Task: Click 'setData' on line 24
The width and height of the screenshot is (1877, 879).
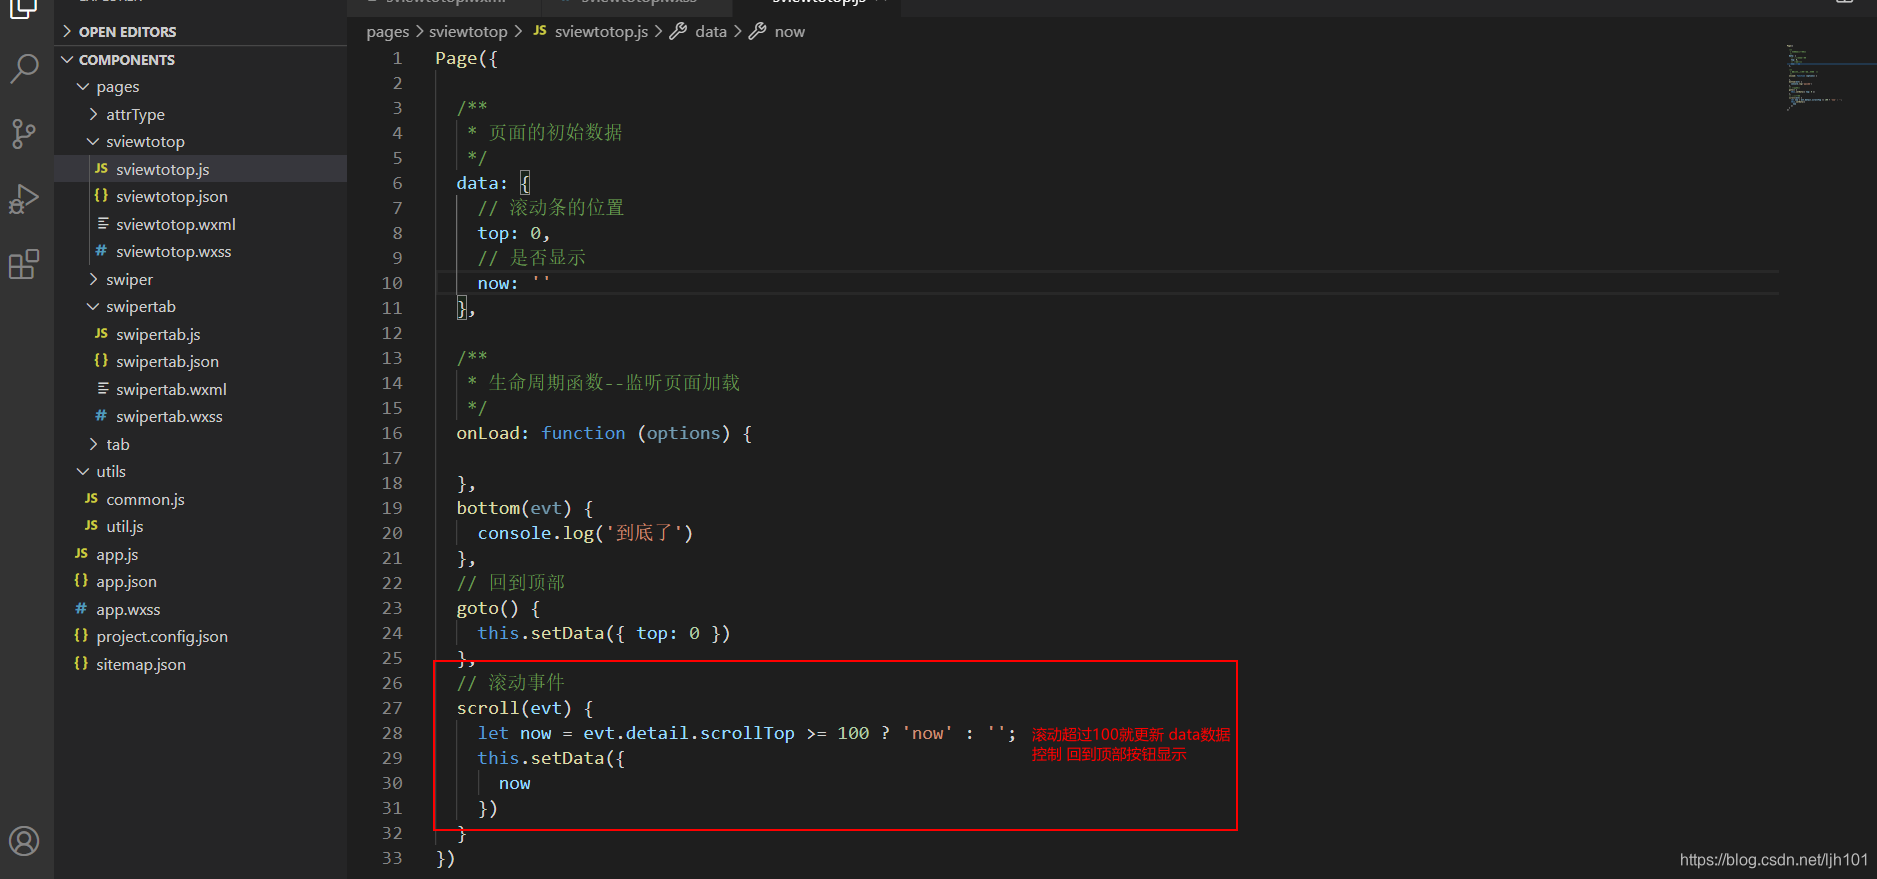Action: pos(568,633)
